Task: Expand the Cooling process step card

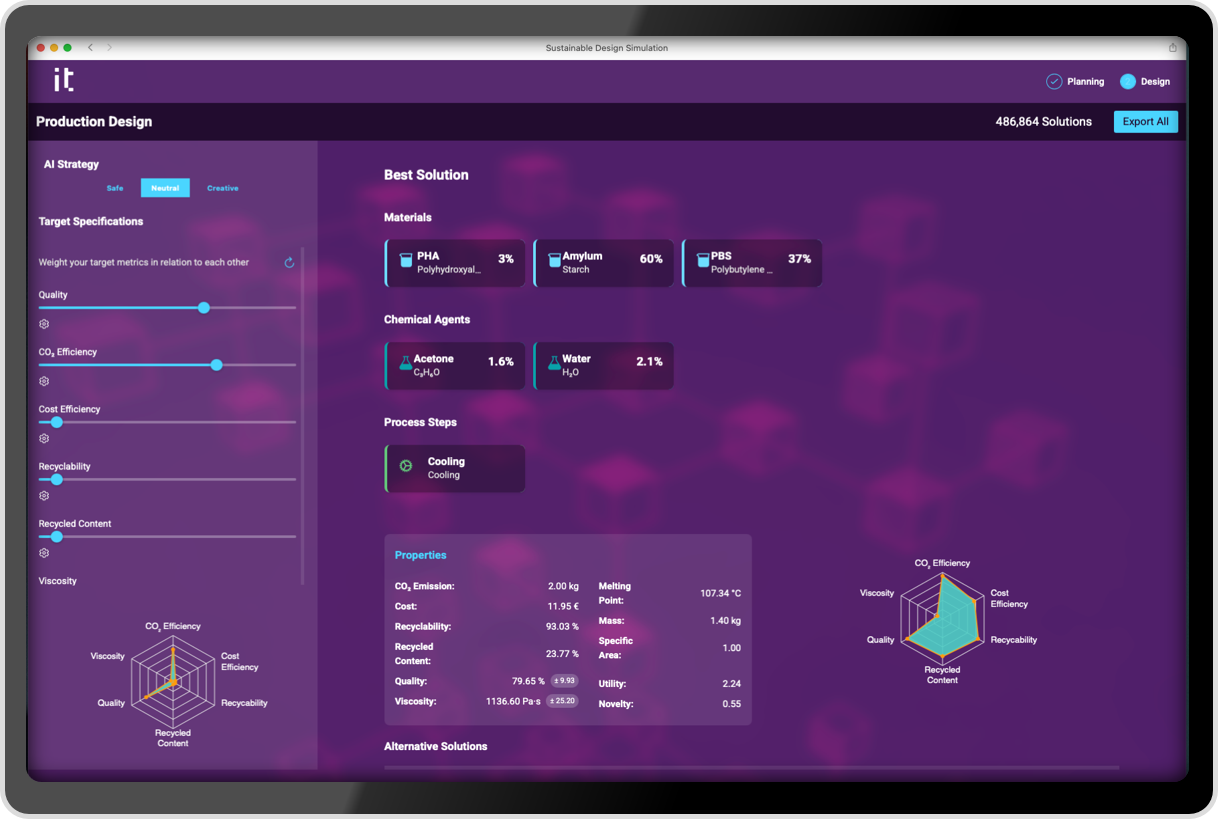Action: [455, 468]
